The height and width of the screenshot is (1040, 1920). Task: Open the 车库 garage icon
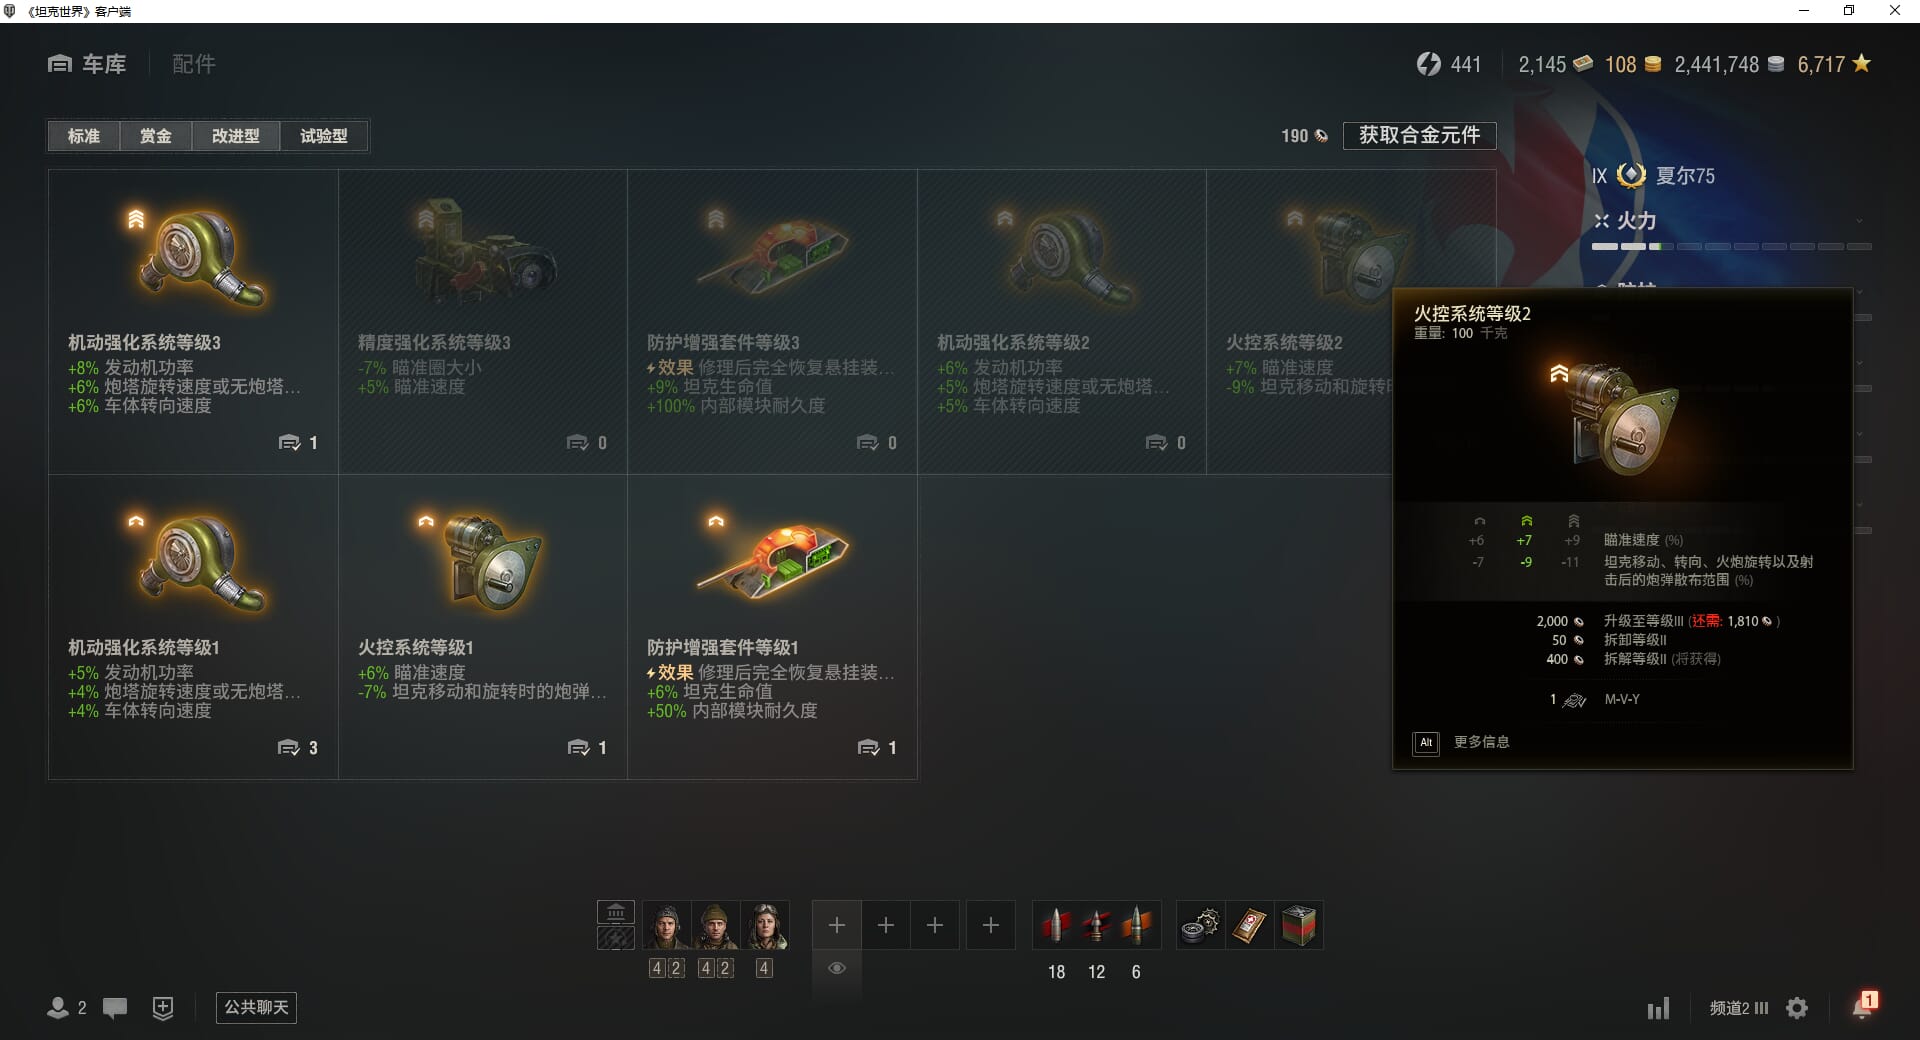coord(60,64)
